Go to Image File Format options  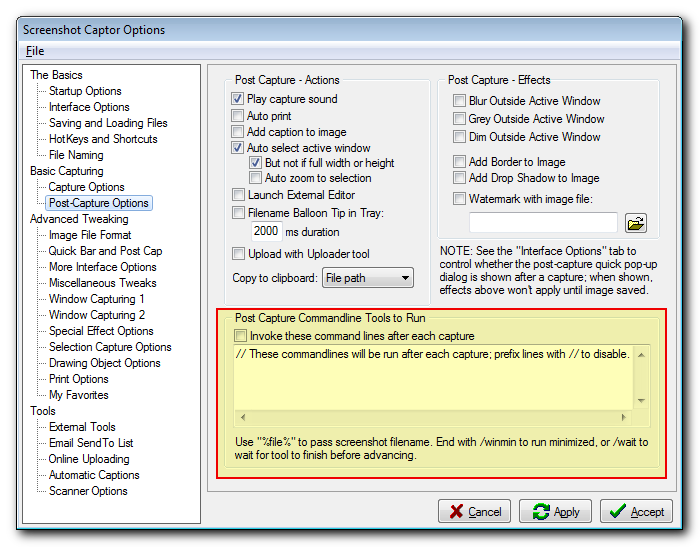pyautogui.click(x=91, y=235)
